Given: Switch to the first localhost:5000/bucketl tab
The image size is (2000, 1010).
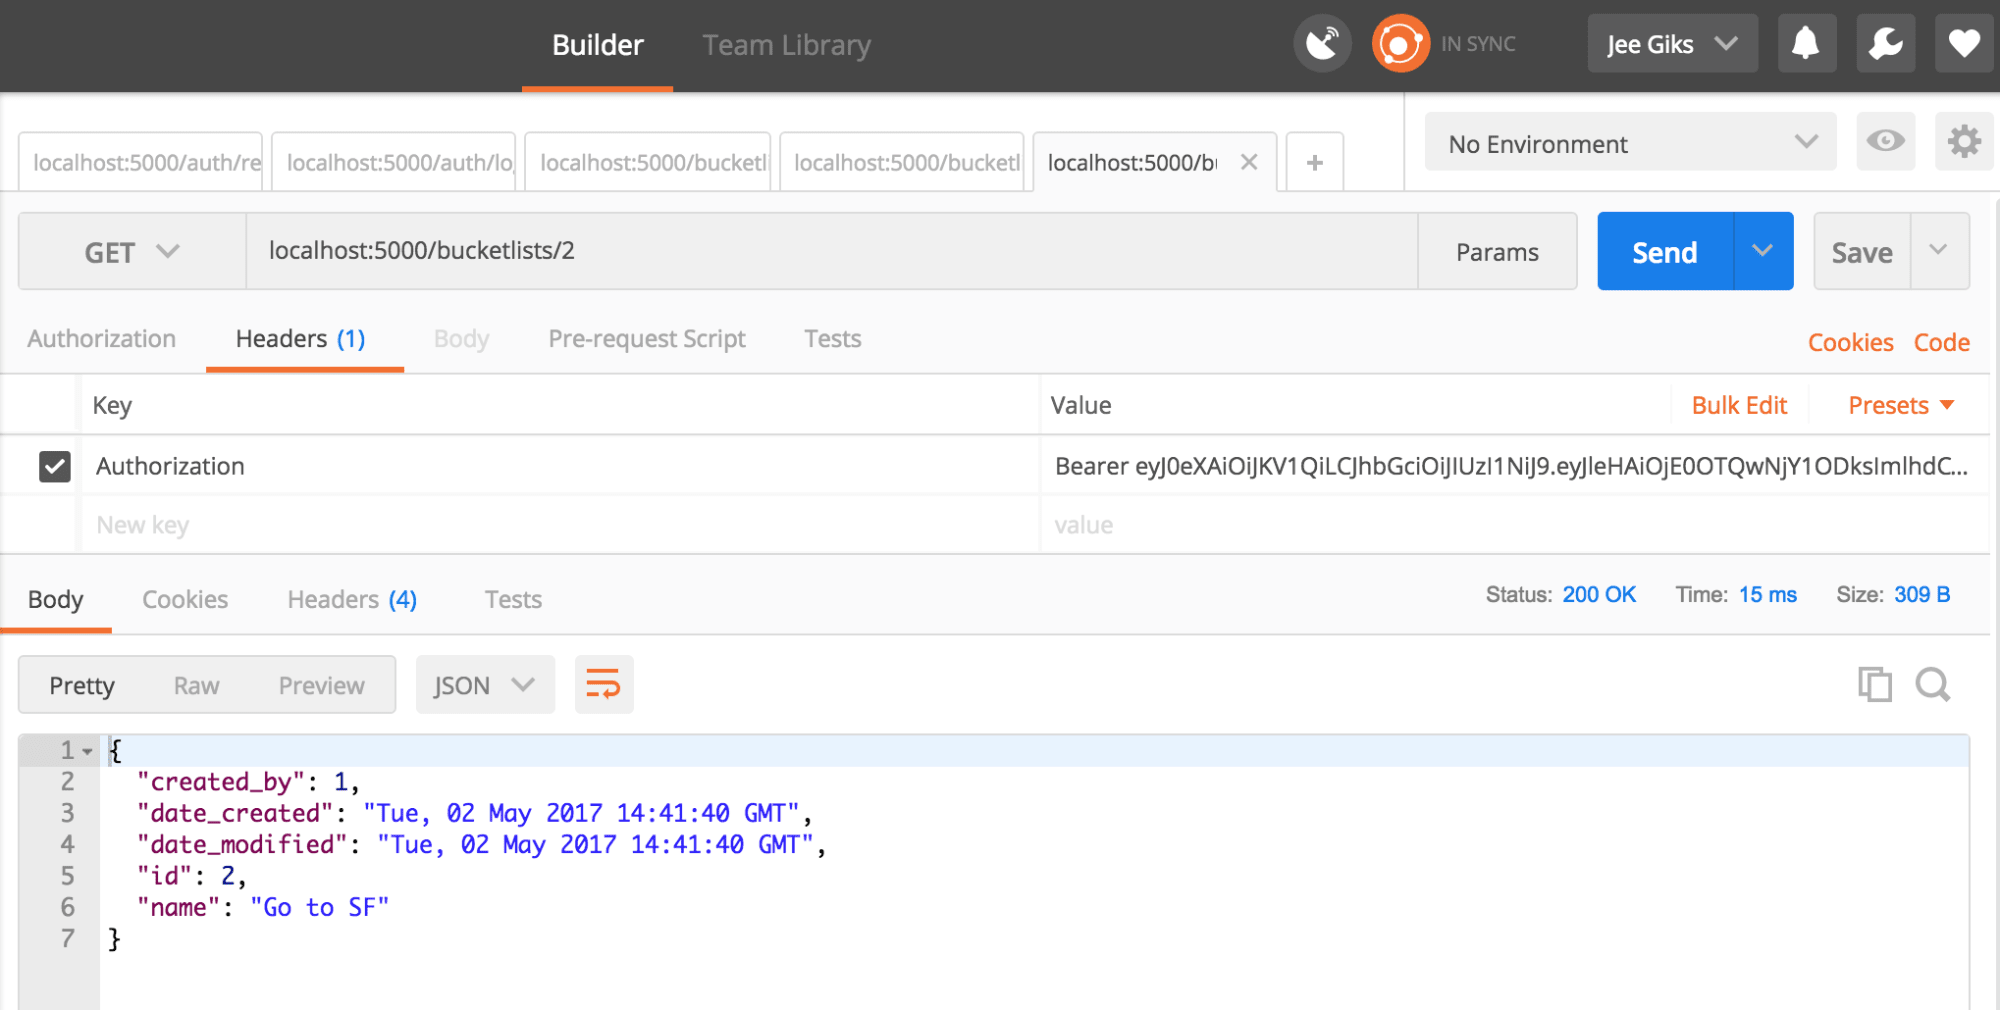Looking at the screenshot, I should (648, 162).
